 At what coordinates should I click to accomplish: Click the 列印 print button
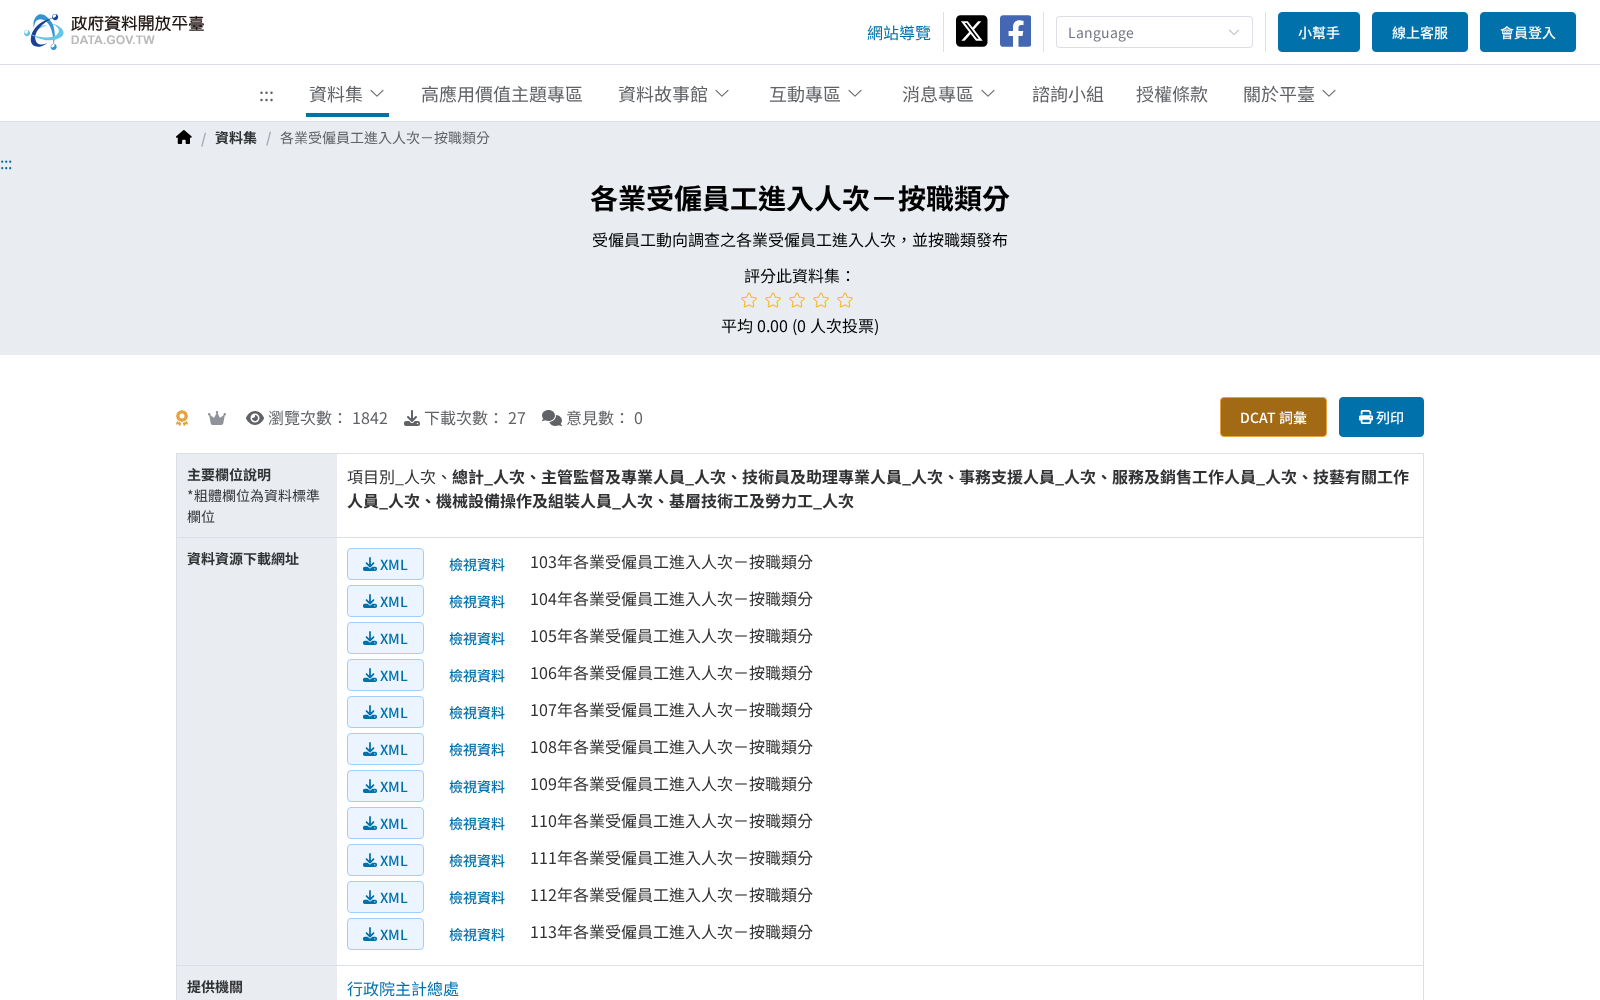point(1381,417)
